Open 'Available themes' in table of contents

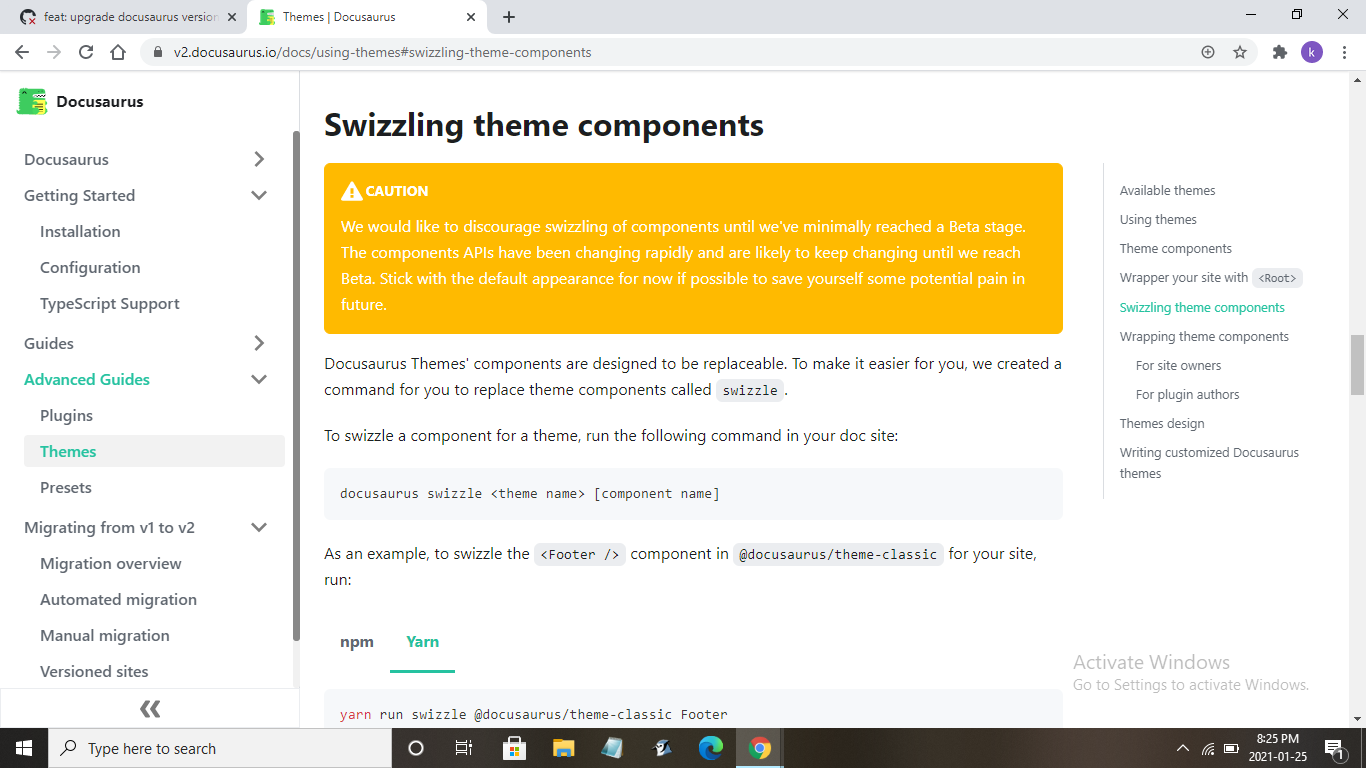1167,190
